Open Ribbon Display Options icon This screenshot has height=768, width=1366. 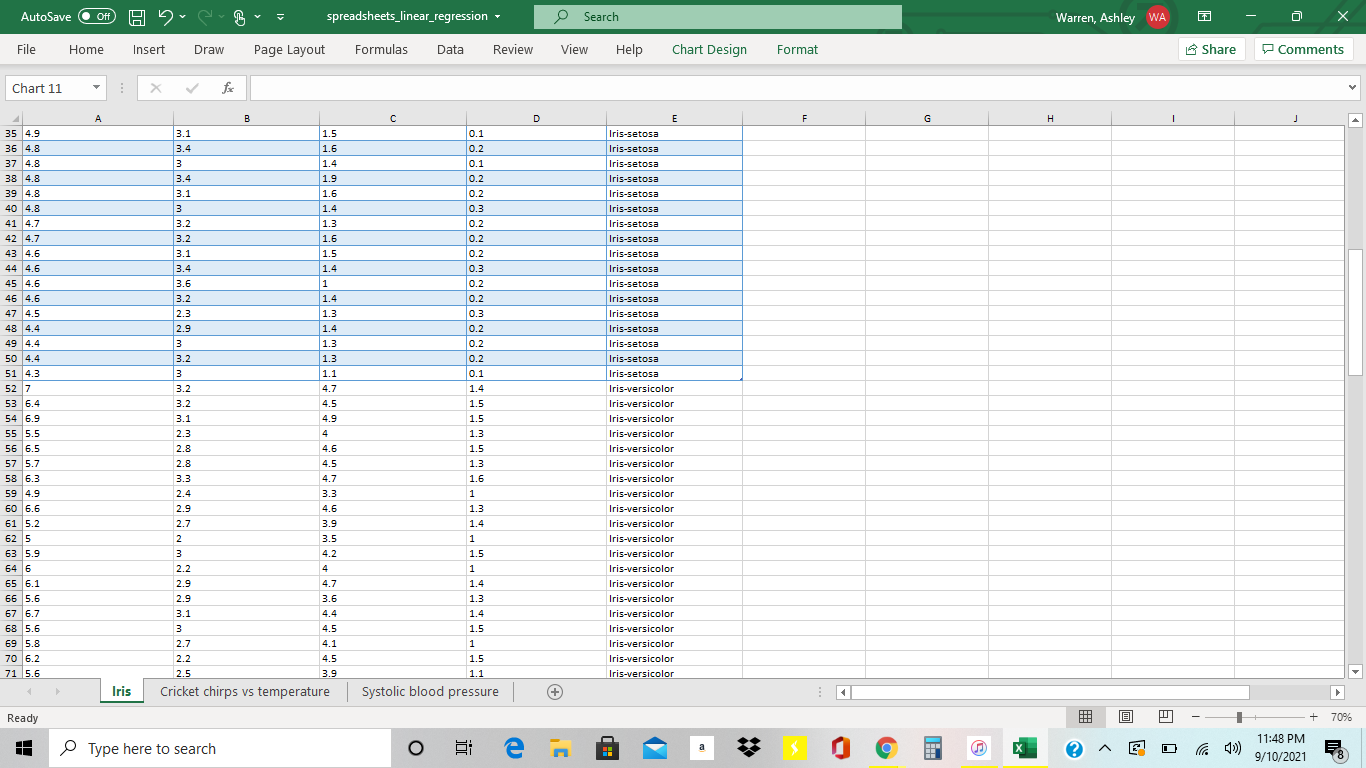1205,17
